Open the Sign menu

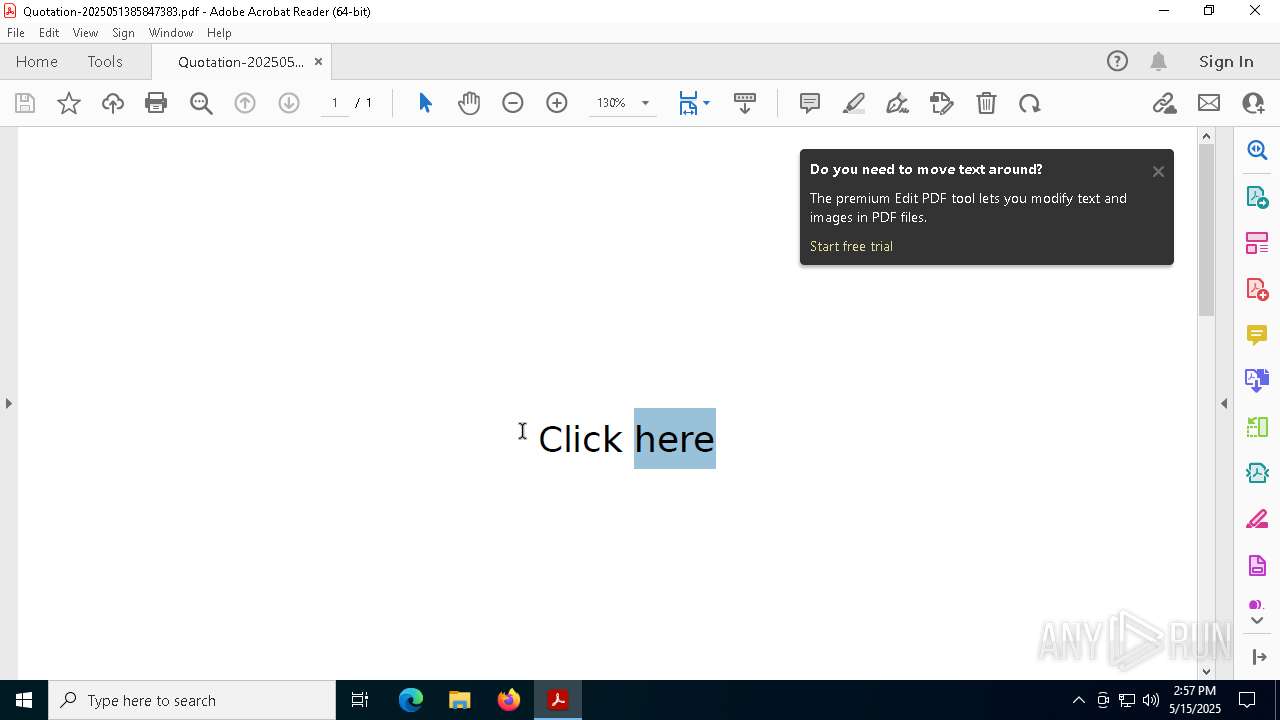coord(123,33)
